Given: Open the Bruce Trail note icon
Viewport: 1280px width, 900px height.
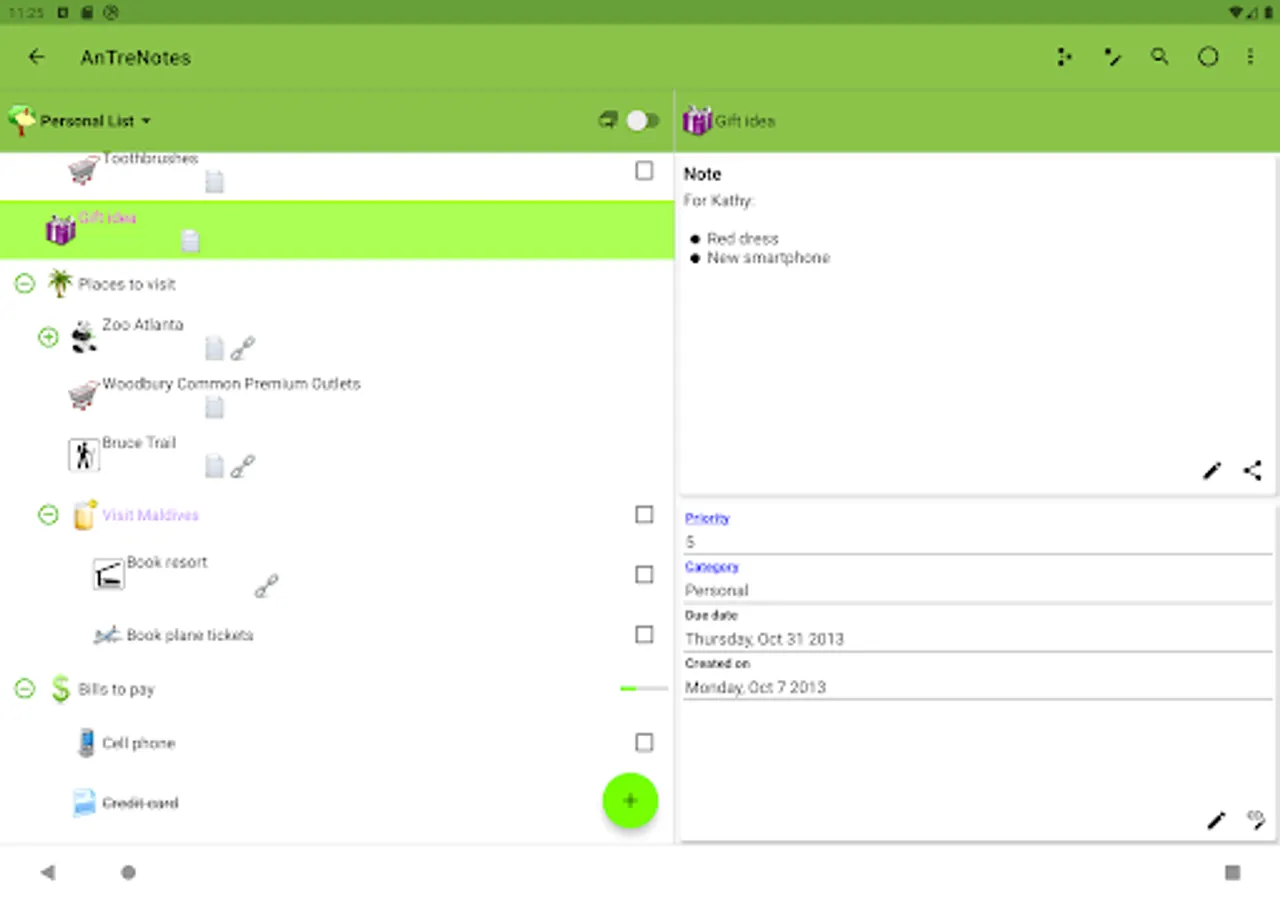Looking at the screenshot, I should tap(214, 466).
